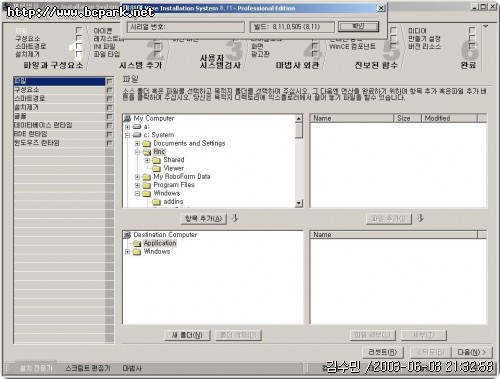Click 레지스트리 link under step 2
Image resolution: width=500 pixels, height=379 pixels.
point(109,39)
